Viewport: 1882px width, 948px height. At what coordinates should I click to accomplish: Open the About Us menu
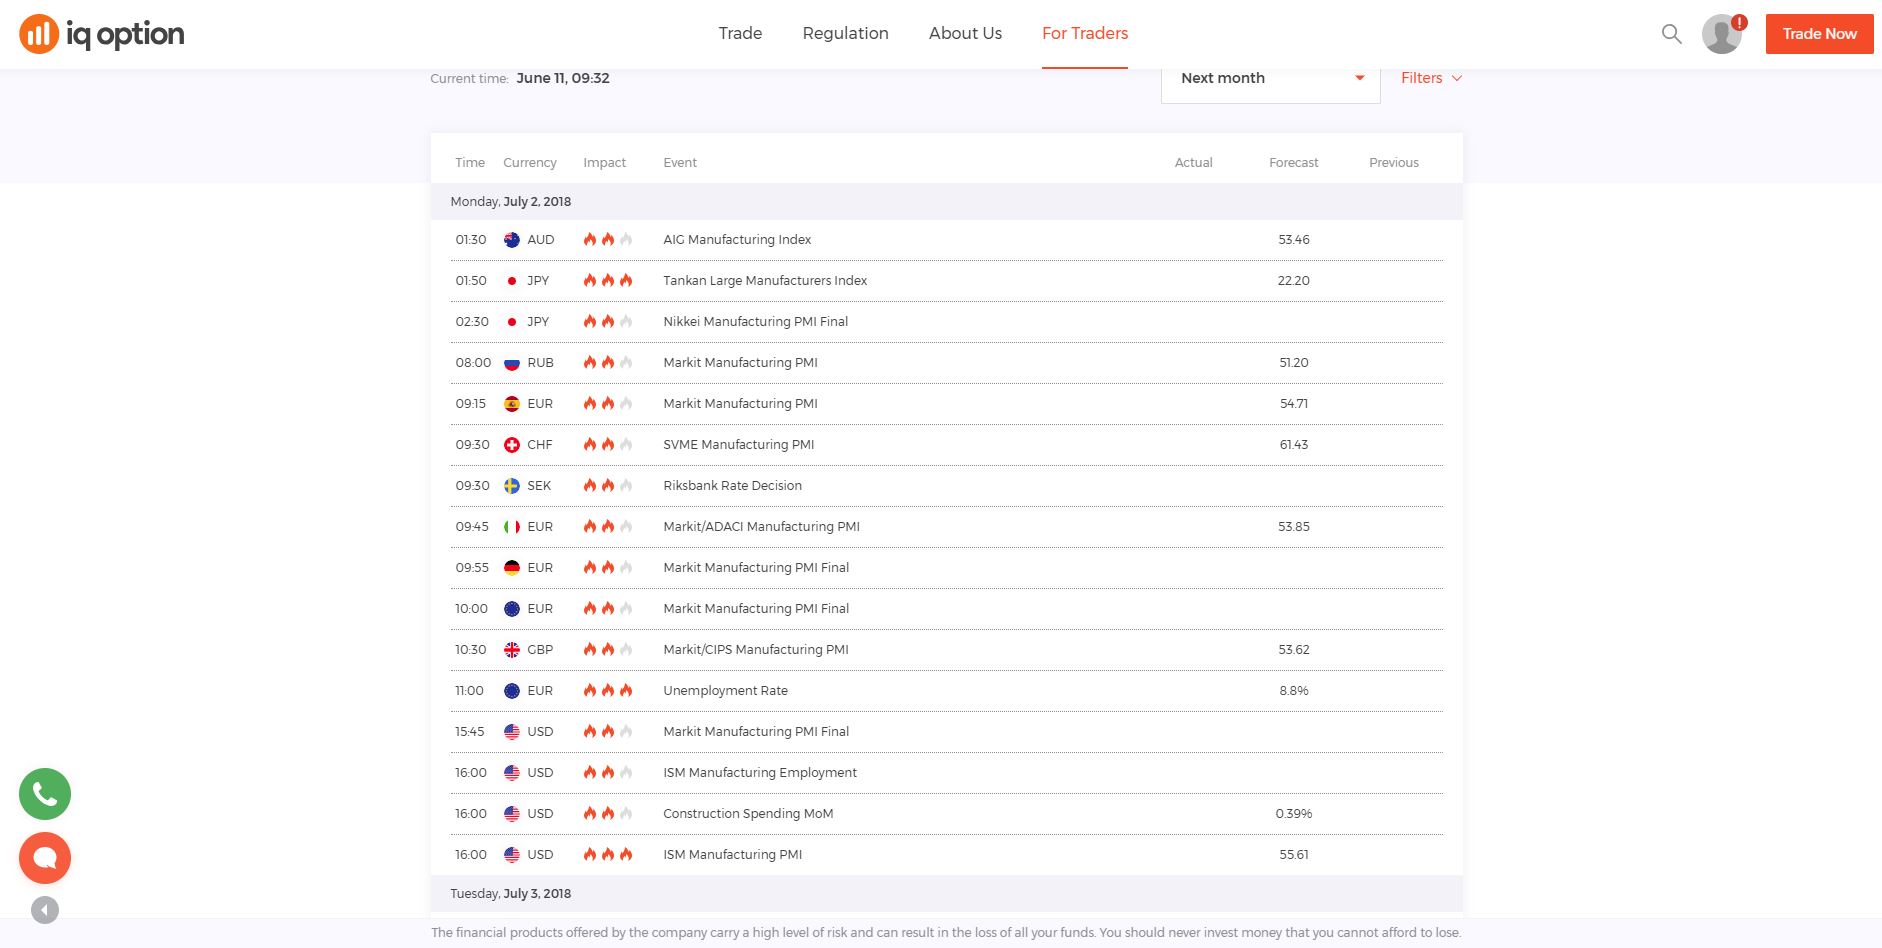coord(965,33)
